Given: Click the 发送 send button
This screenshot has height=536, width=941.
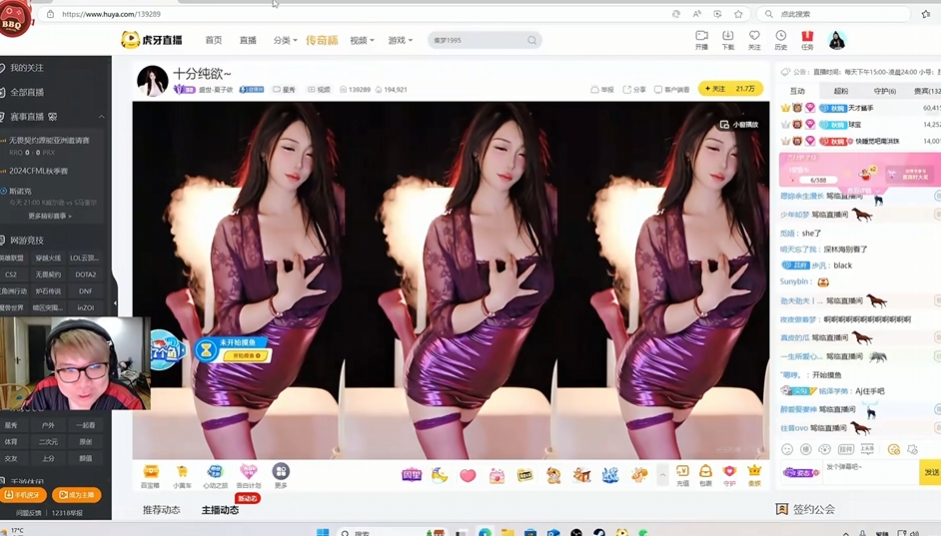Looking at the screenshot, I should 930,472.
